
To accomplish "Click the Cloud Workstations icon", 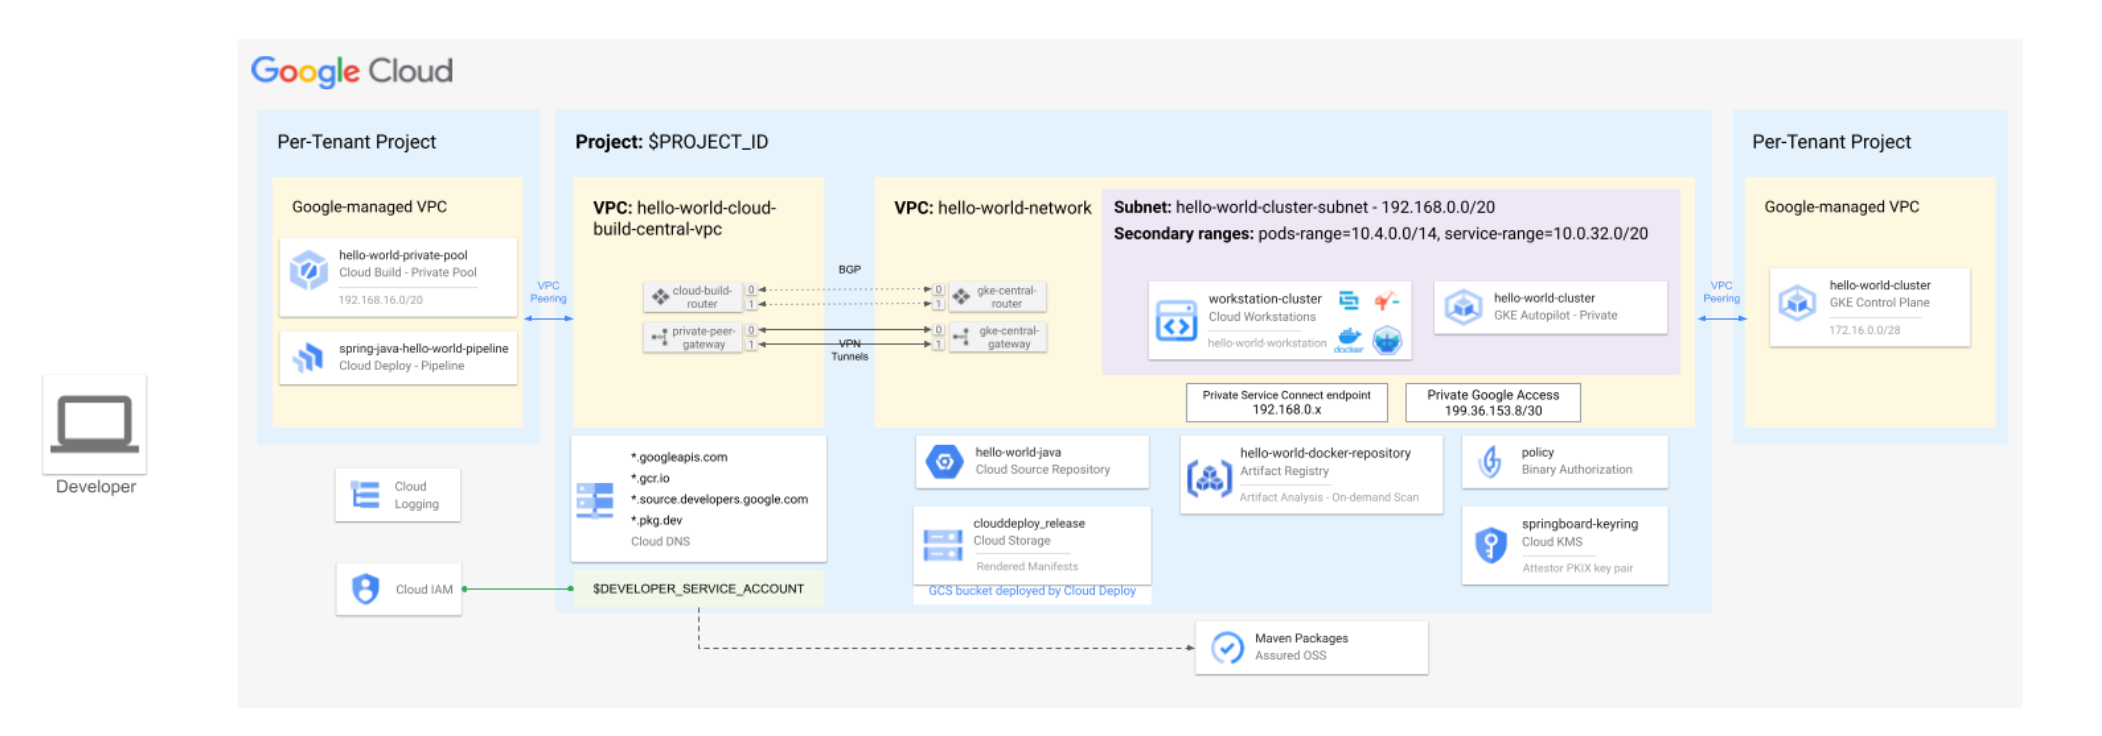I will tap(1176, 321).
